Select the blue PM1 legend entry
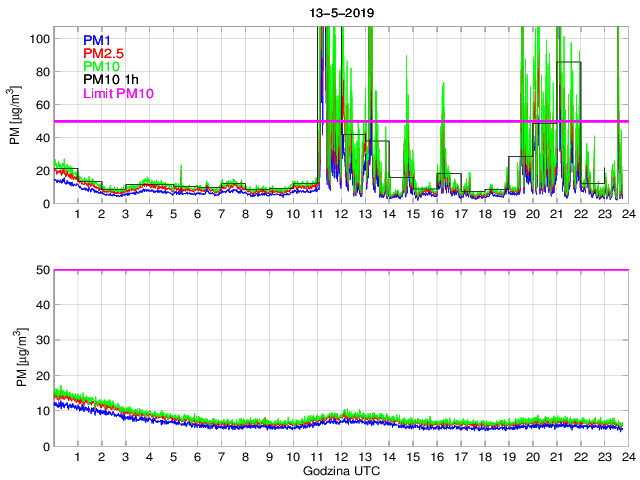640x480 pixels. click(x=98, y=40)
